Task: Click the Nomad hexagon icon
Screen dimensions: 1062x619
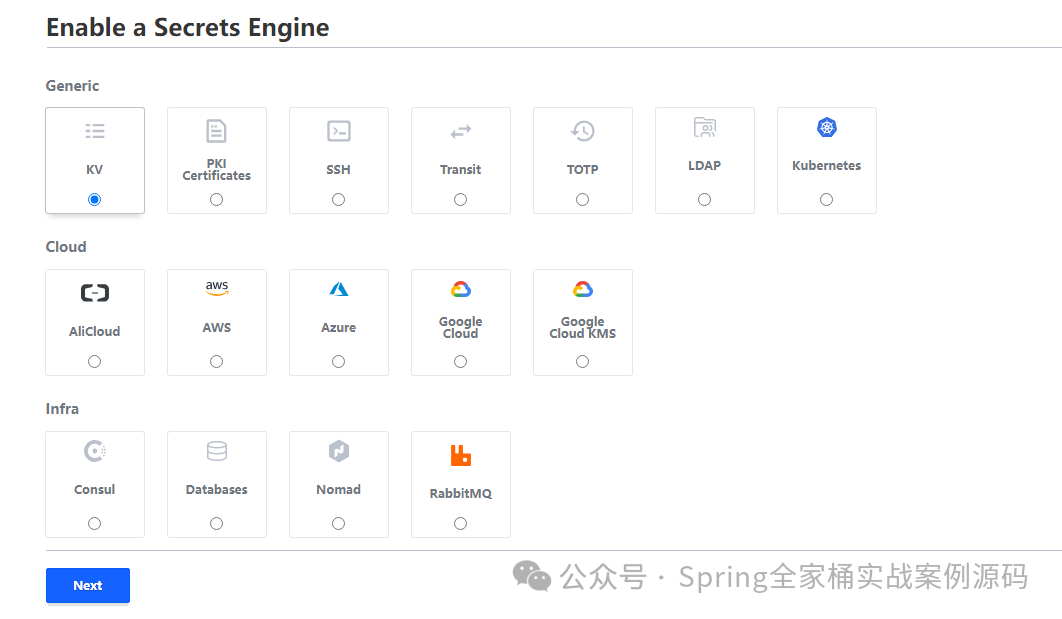Action: (x=339, y=451)
